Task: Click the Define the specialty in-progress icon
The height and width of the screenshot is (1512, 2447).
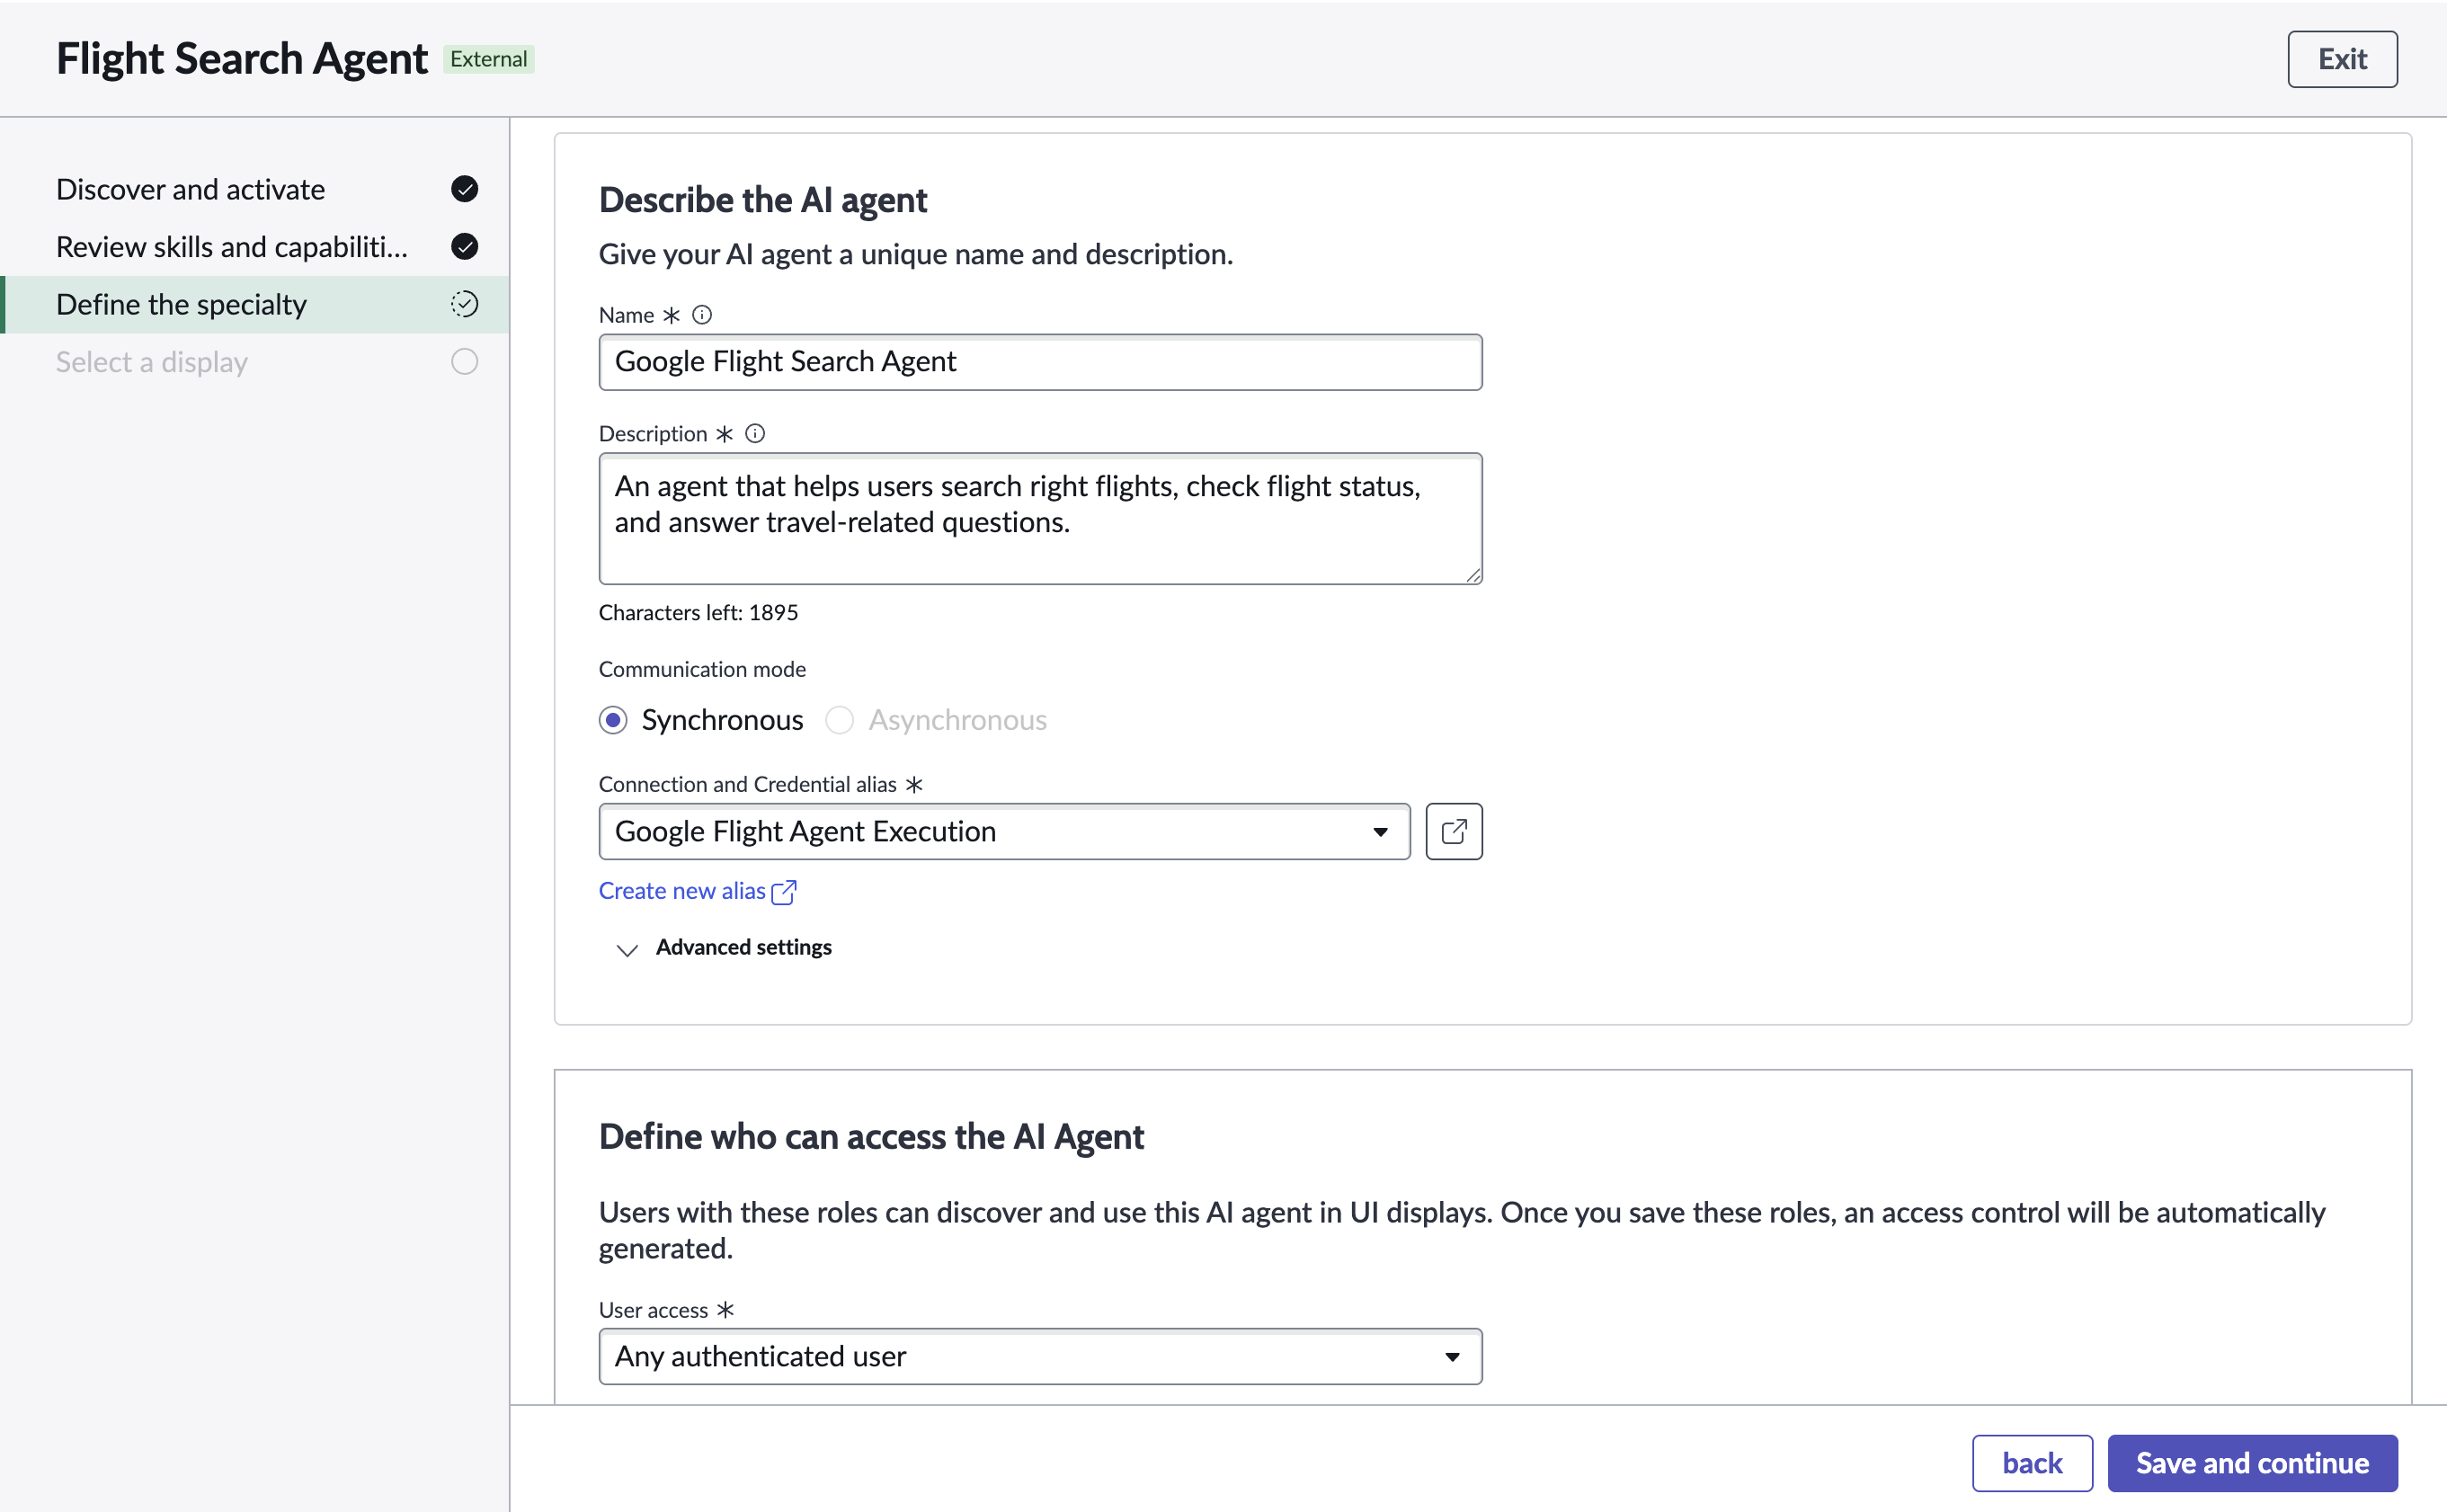Action: [464, 304]
